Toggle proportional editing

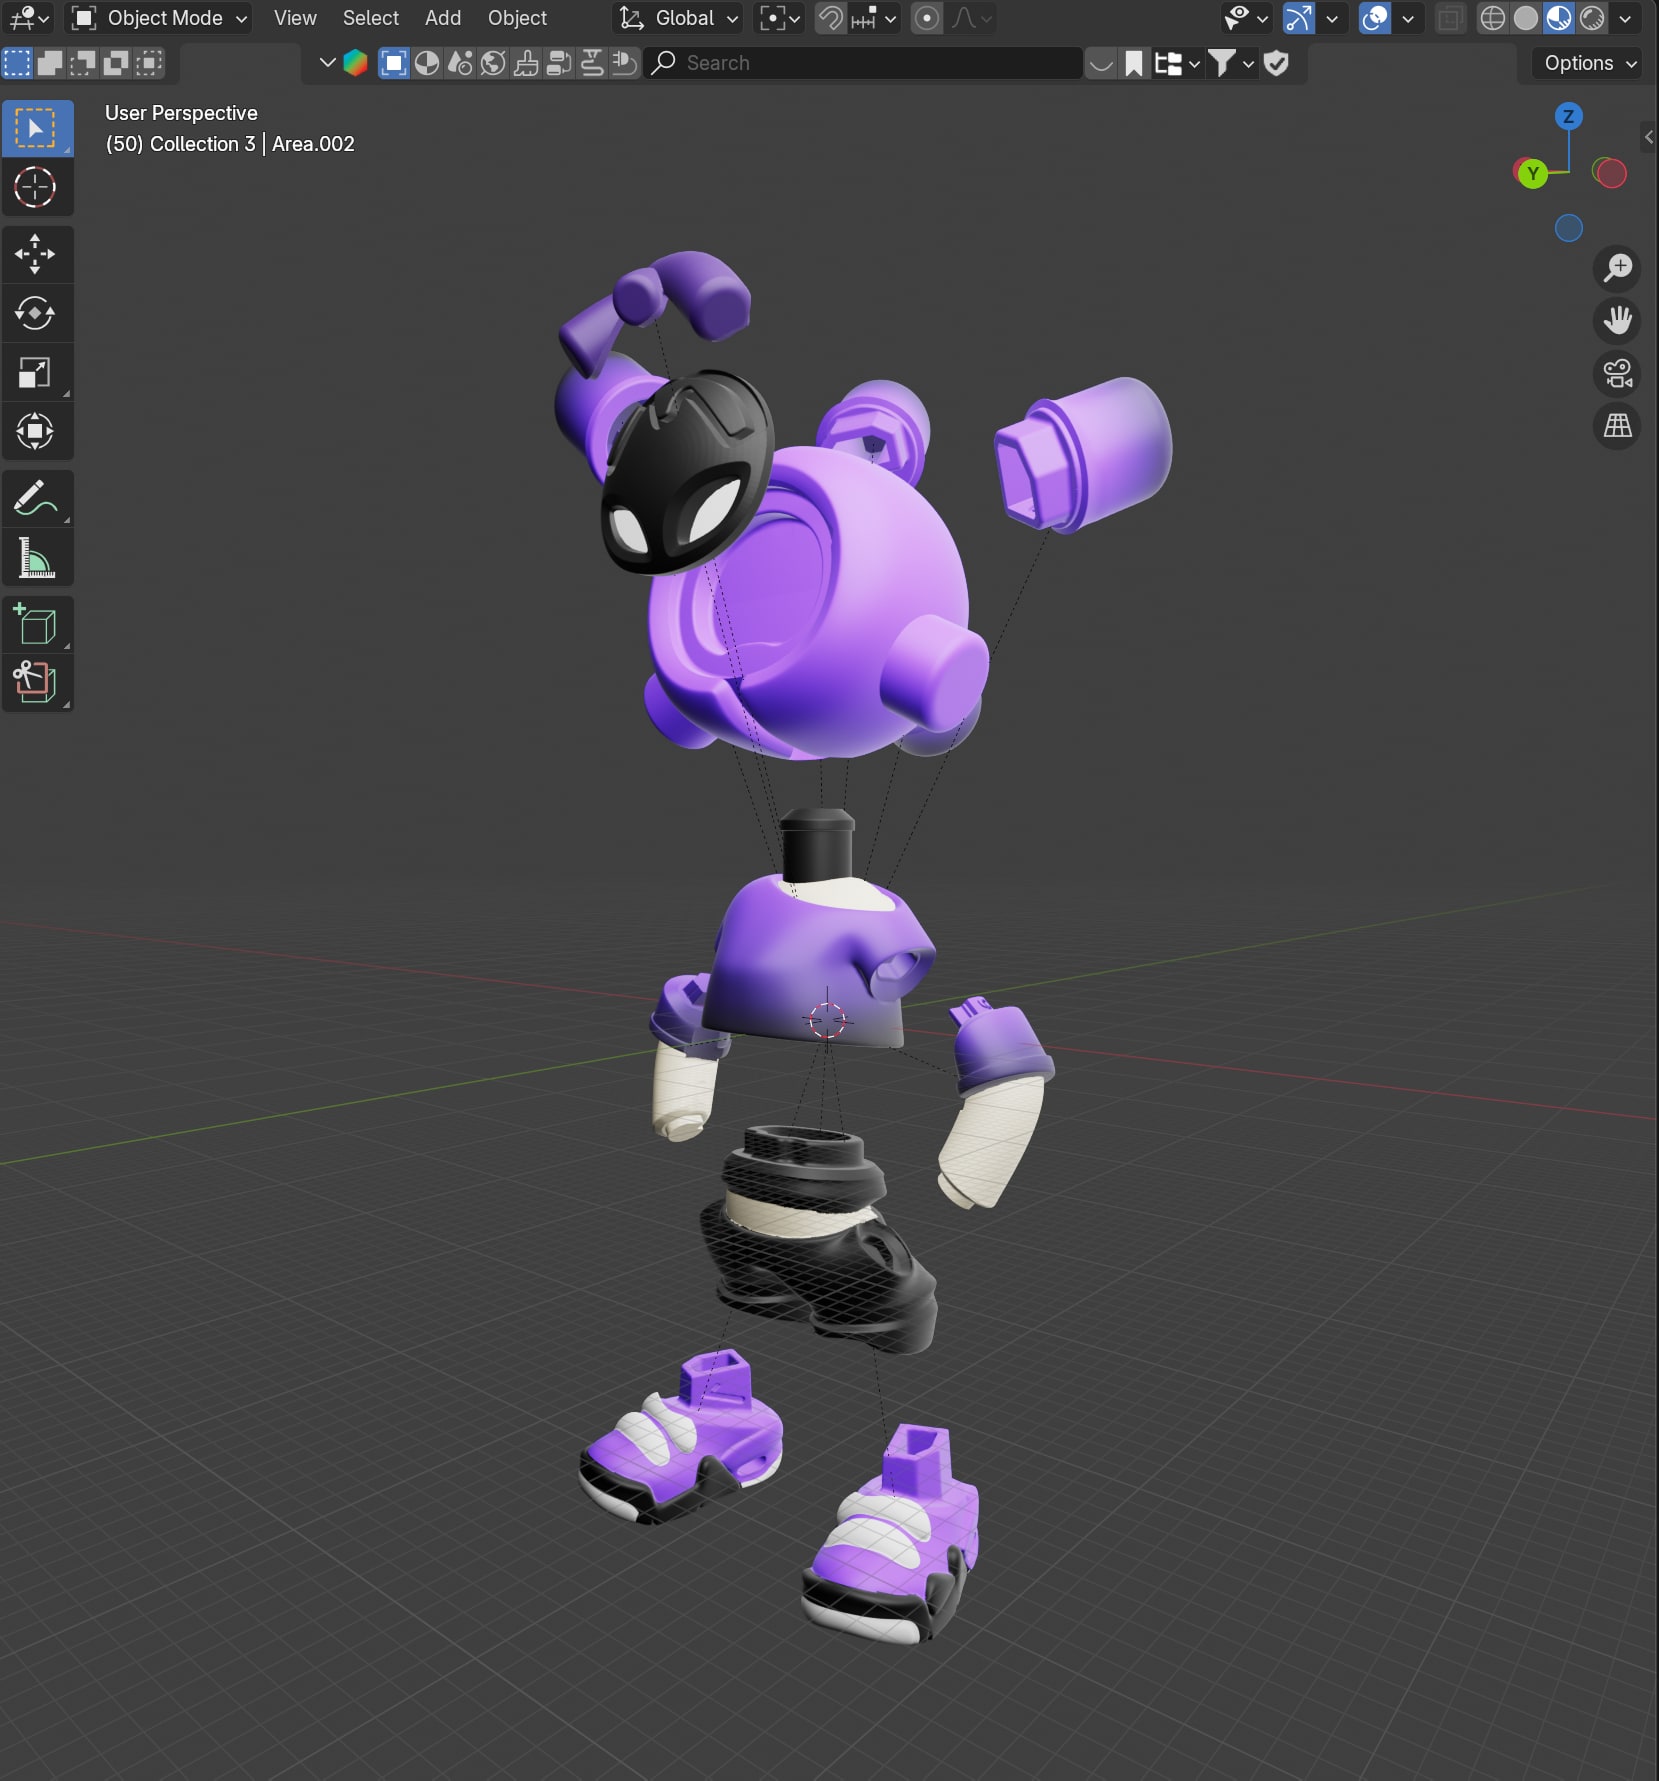(927, 18)
